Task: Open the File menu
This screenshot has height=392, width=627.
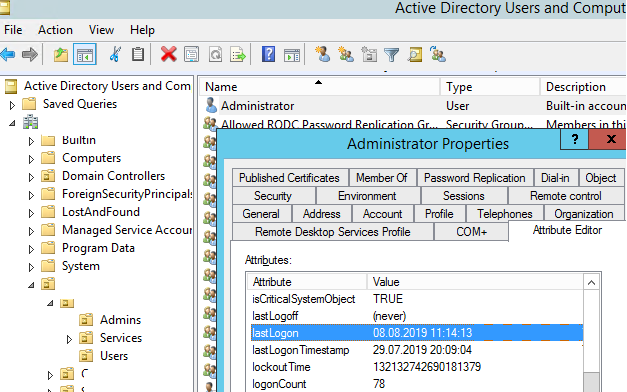Action: coord(13,30)
